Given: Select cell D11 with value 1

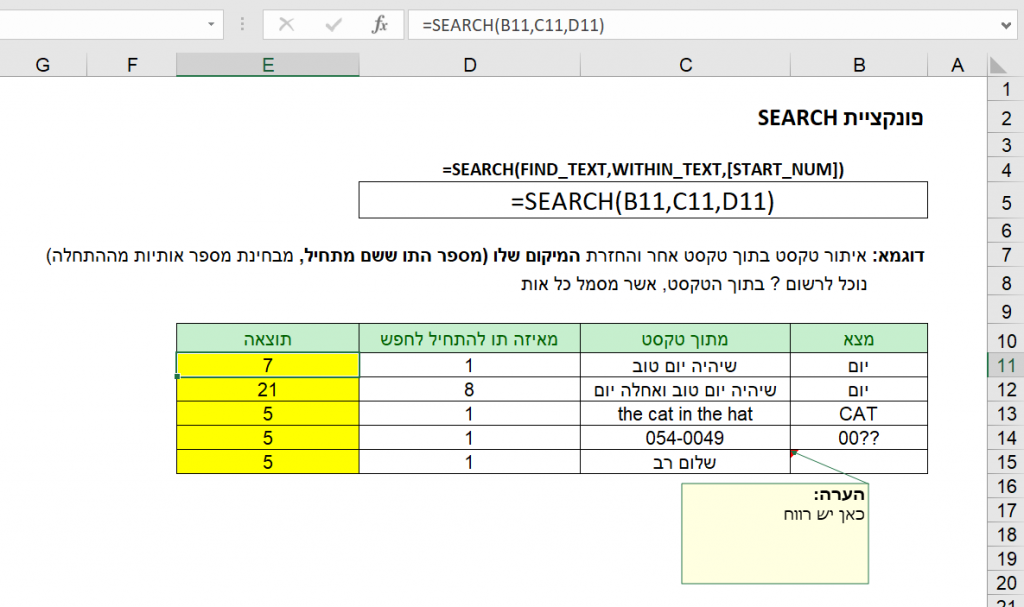Looking at the screenshot, I should pyautogui.click(x=470, y=365).
